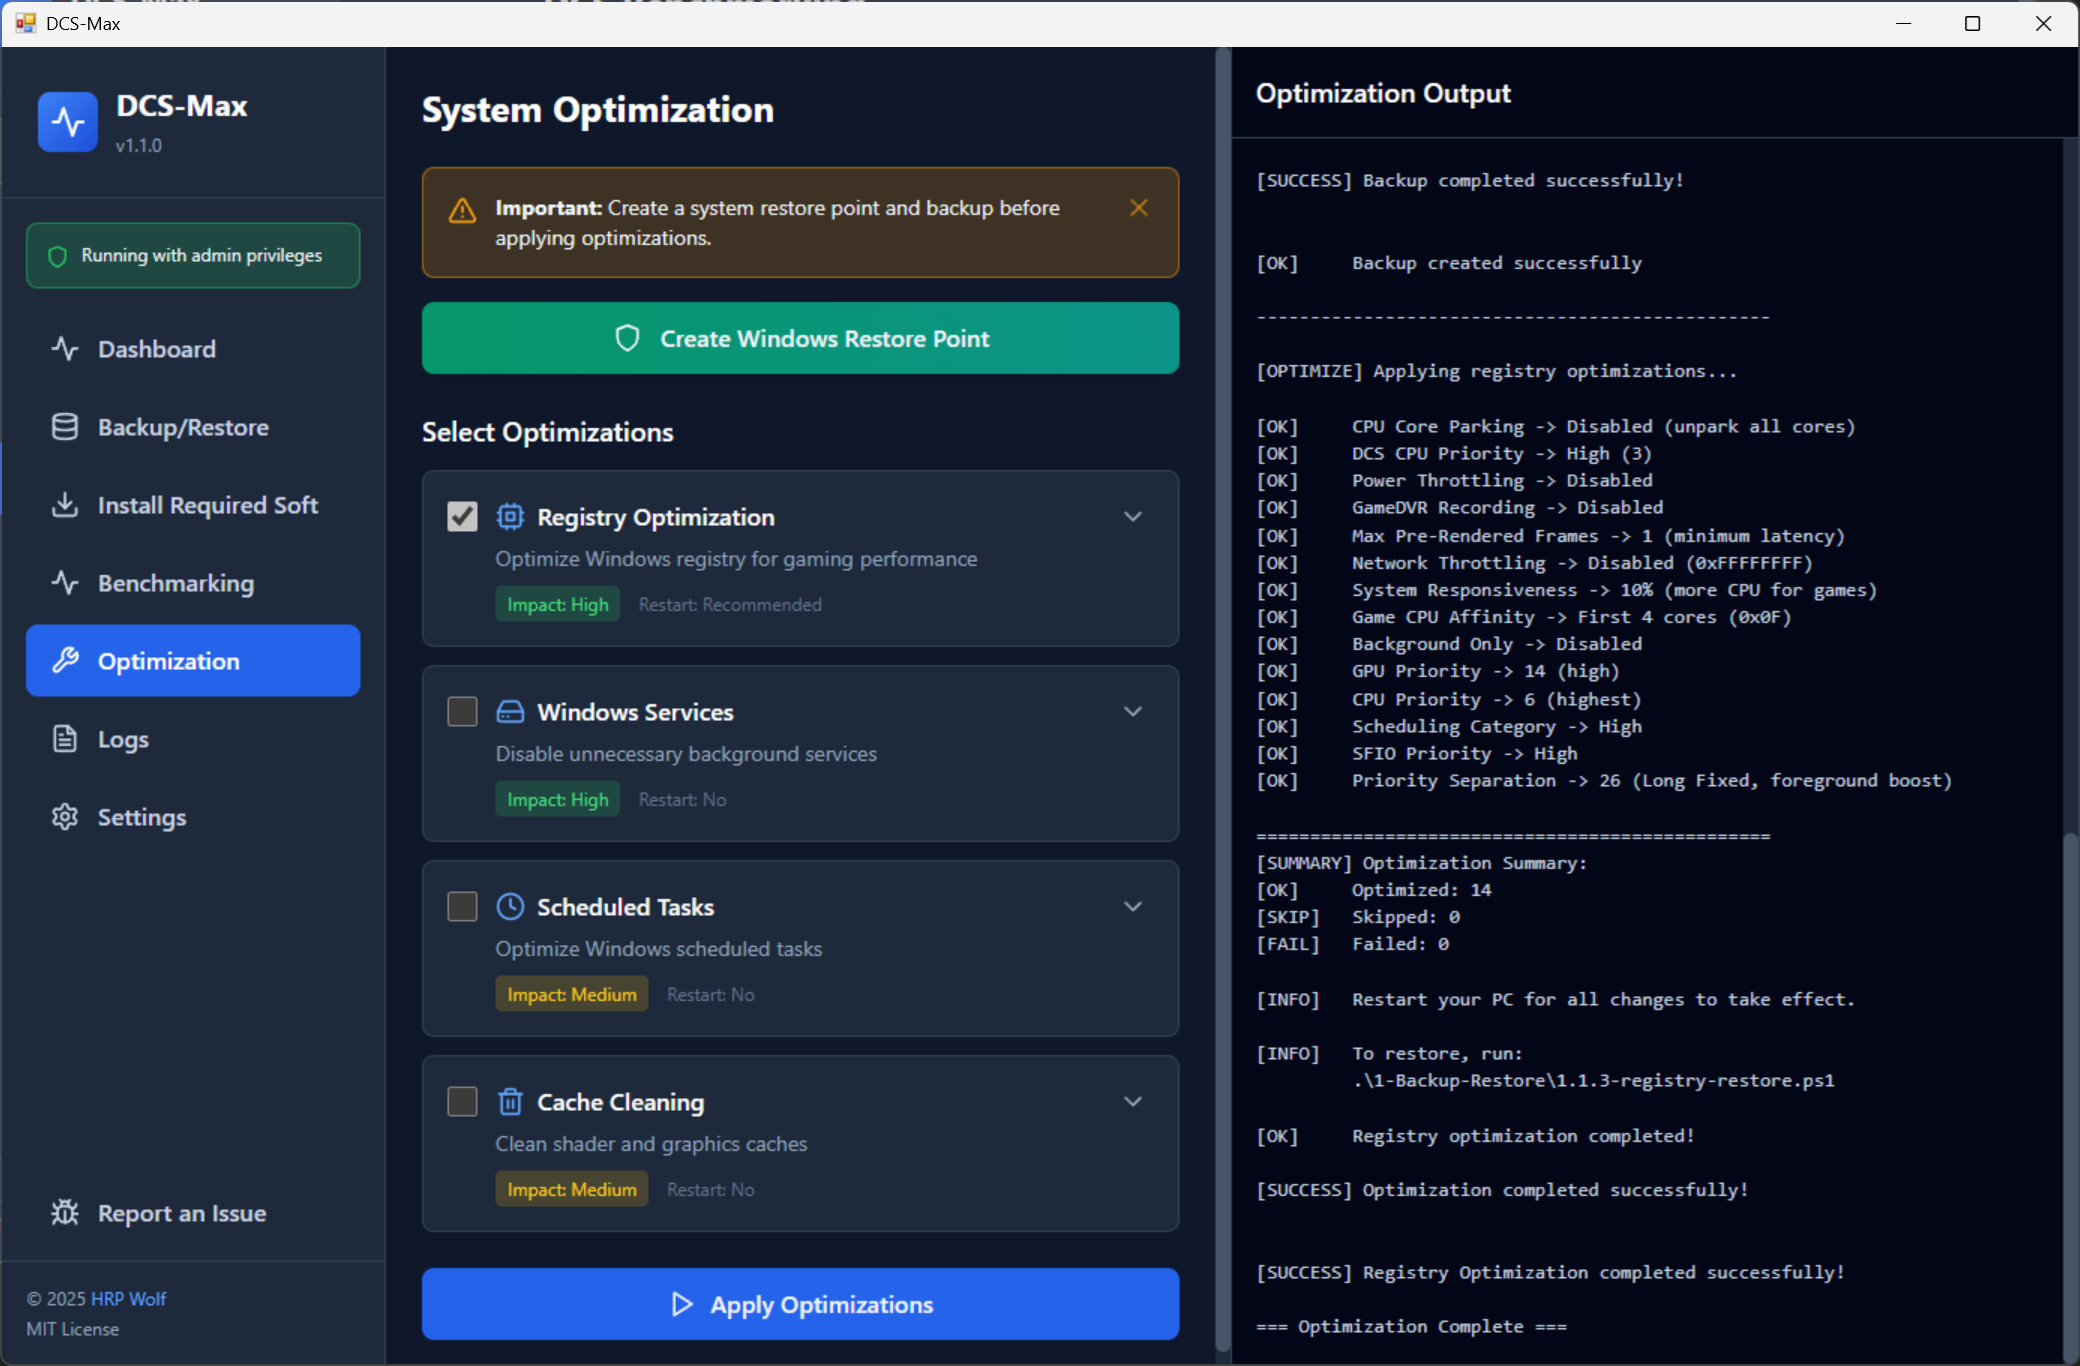Image resolution: width=2080 pixels, height=1366 pixels.
Task: Click the Cache Cleaning trash icon
Action: (x=510, y=1102)
